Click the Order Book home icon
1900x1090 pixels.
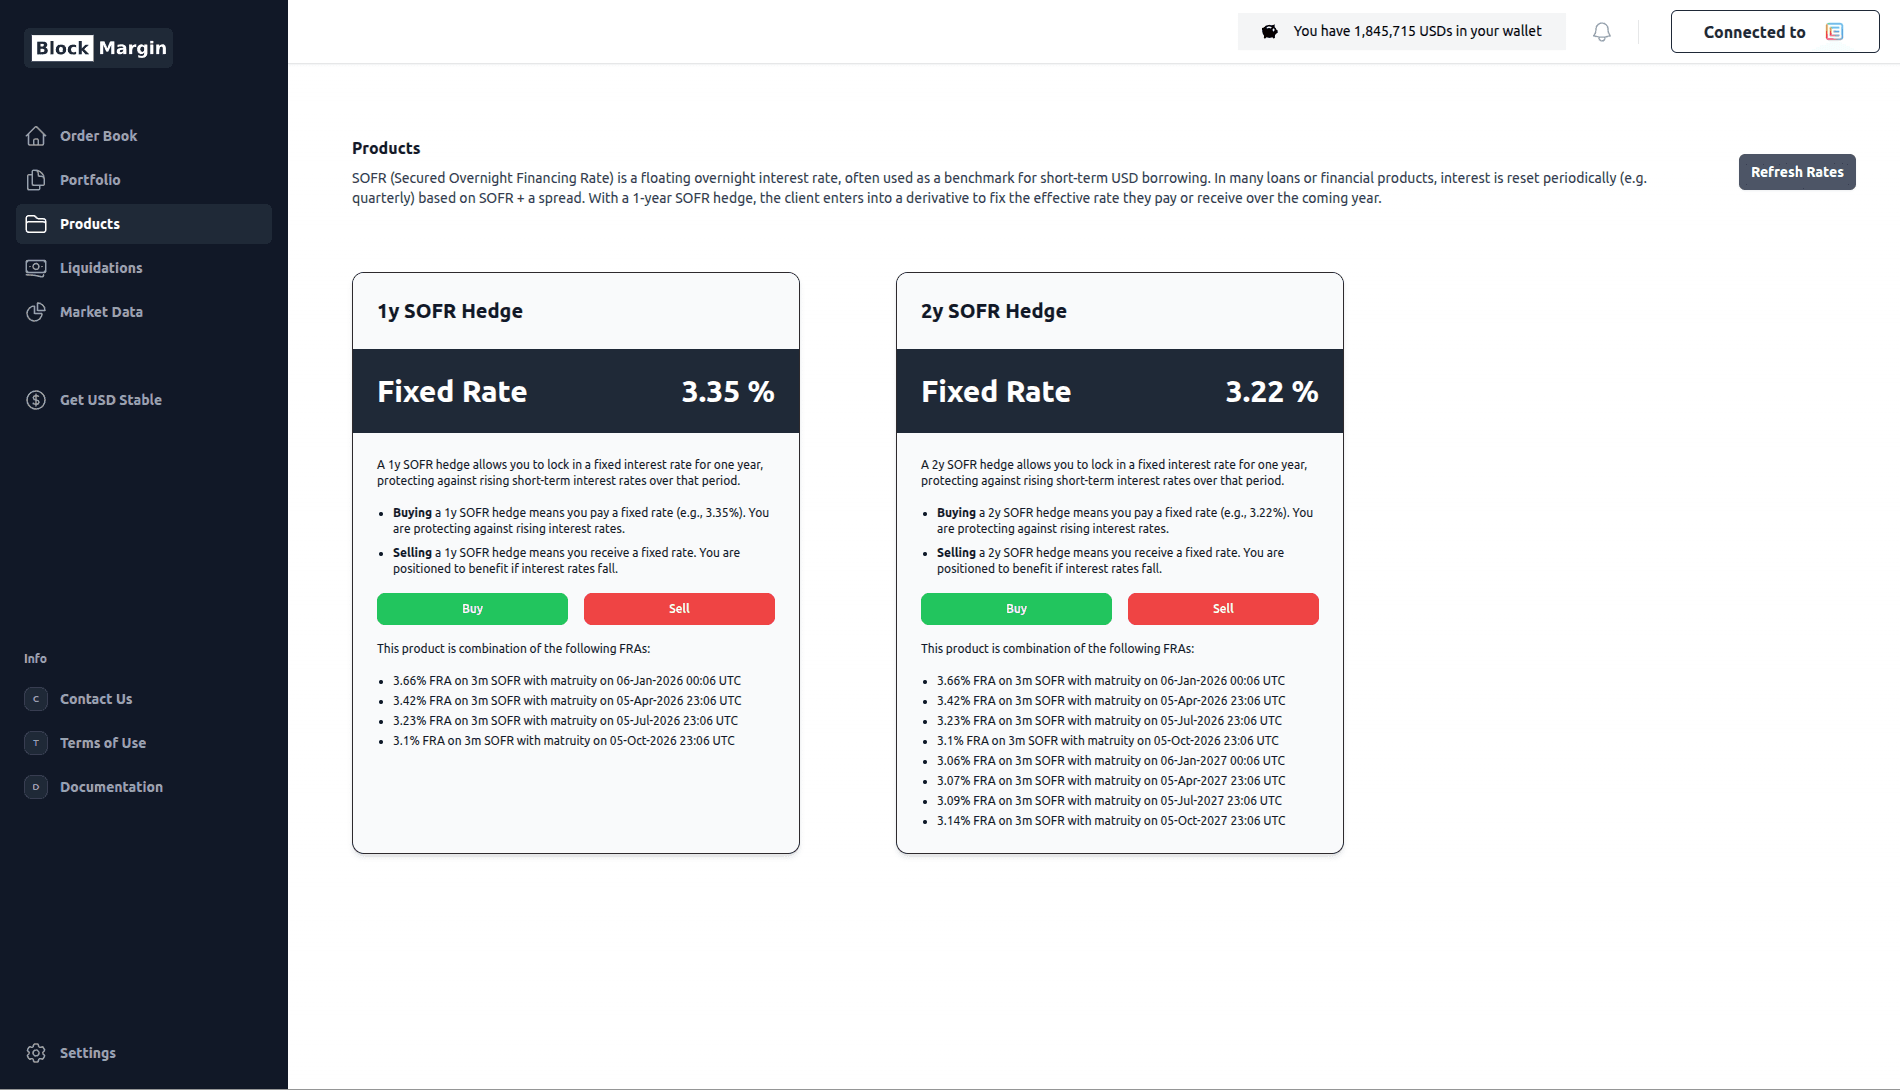point(36,136)
